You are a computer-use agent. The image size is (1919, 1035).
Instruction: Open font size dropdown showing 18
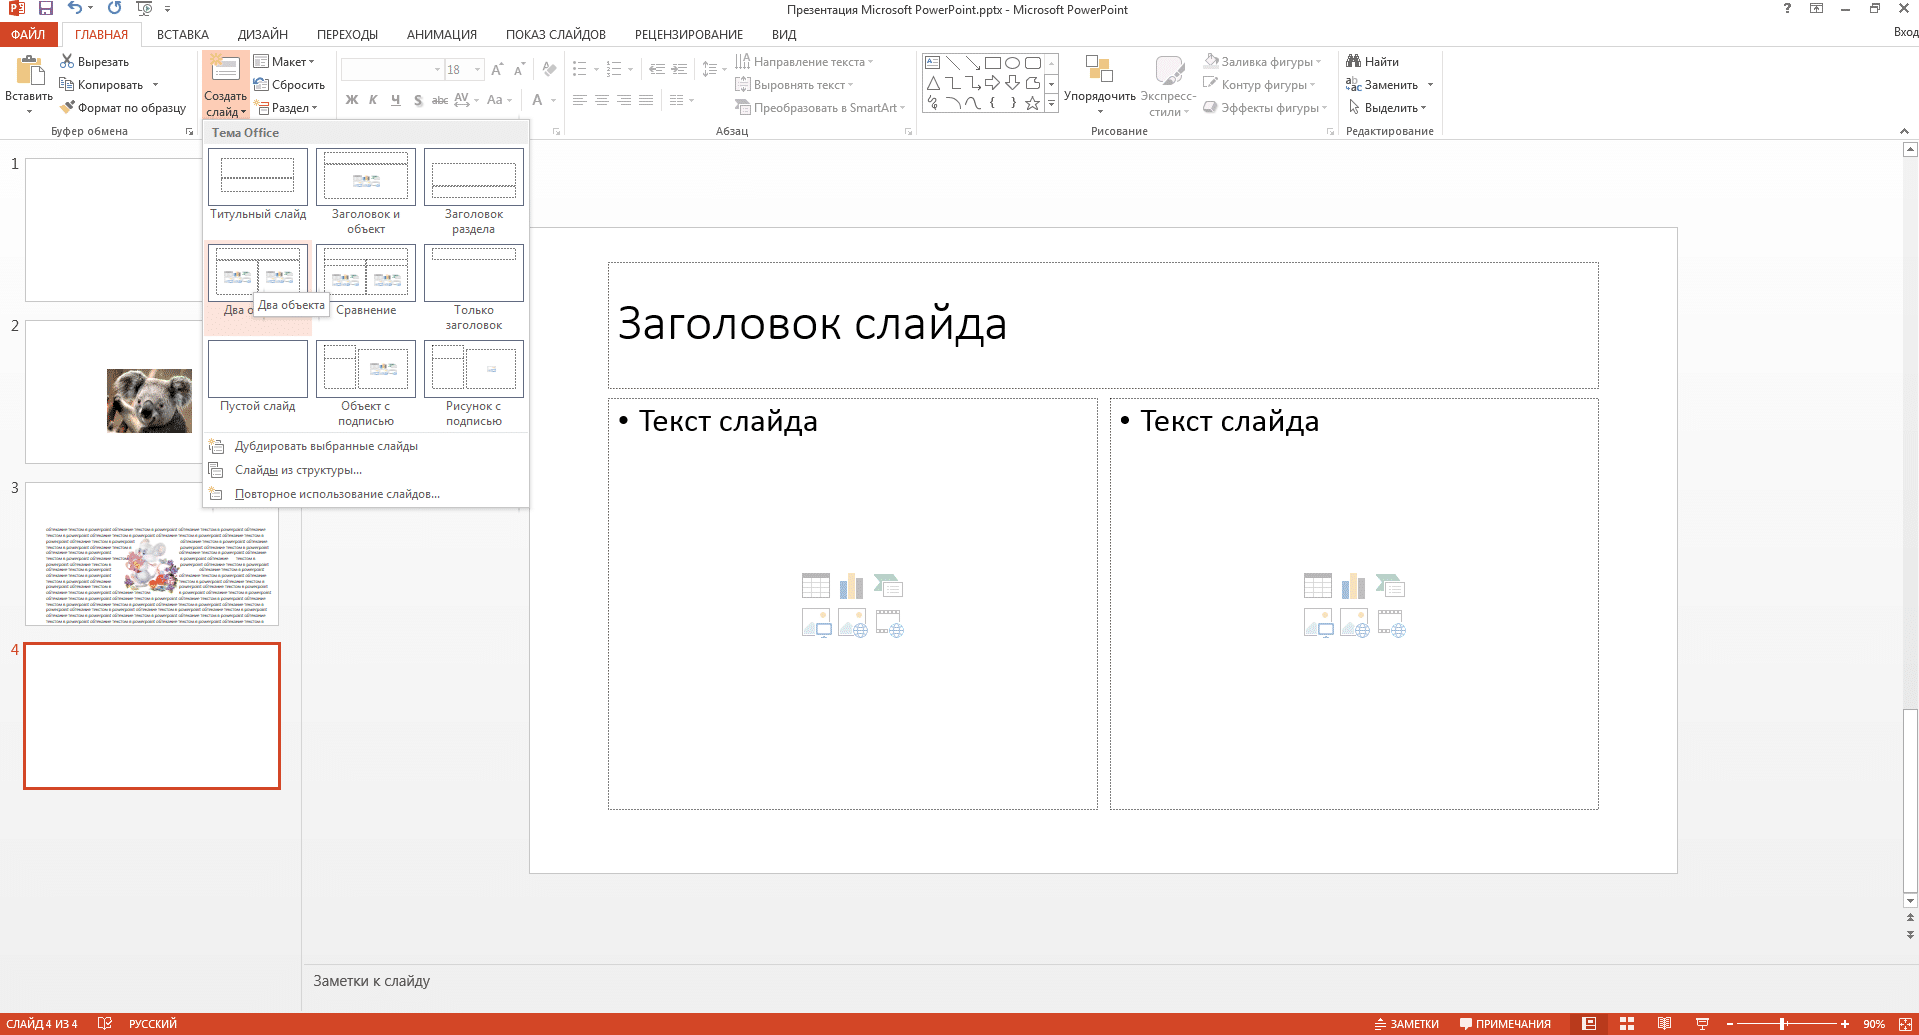(x=478, y=70)
